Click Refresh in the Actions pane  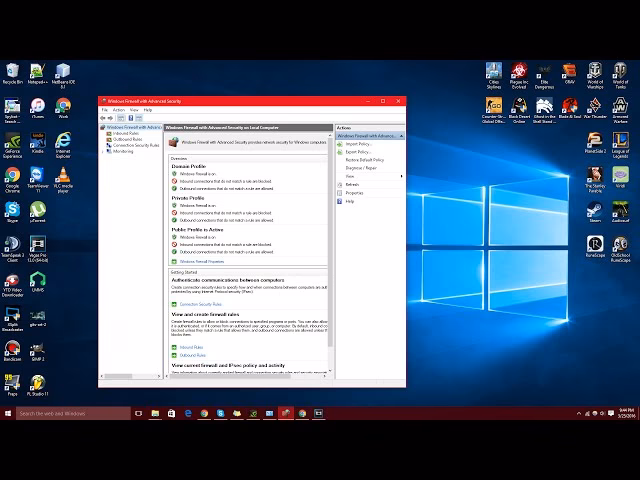[352, 184]
